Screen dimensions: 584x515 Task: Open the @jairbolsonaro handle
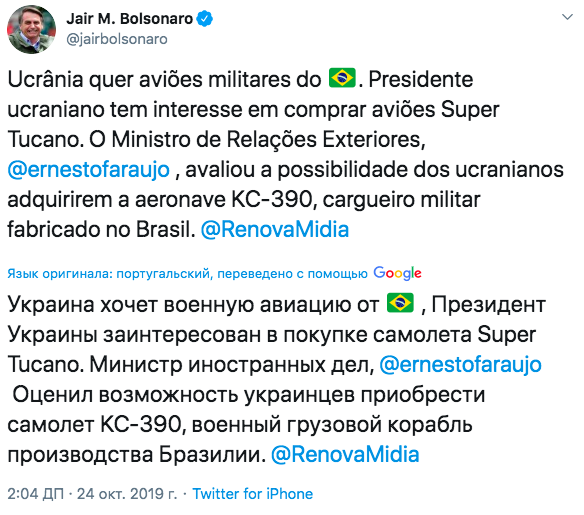point(117,39)
